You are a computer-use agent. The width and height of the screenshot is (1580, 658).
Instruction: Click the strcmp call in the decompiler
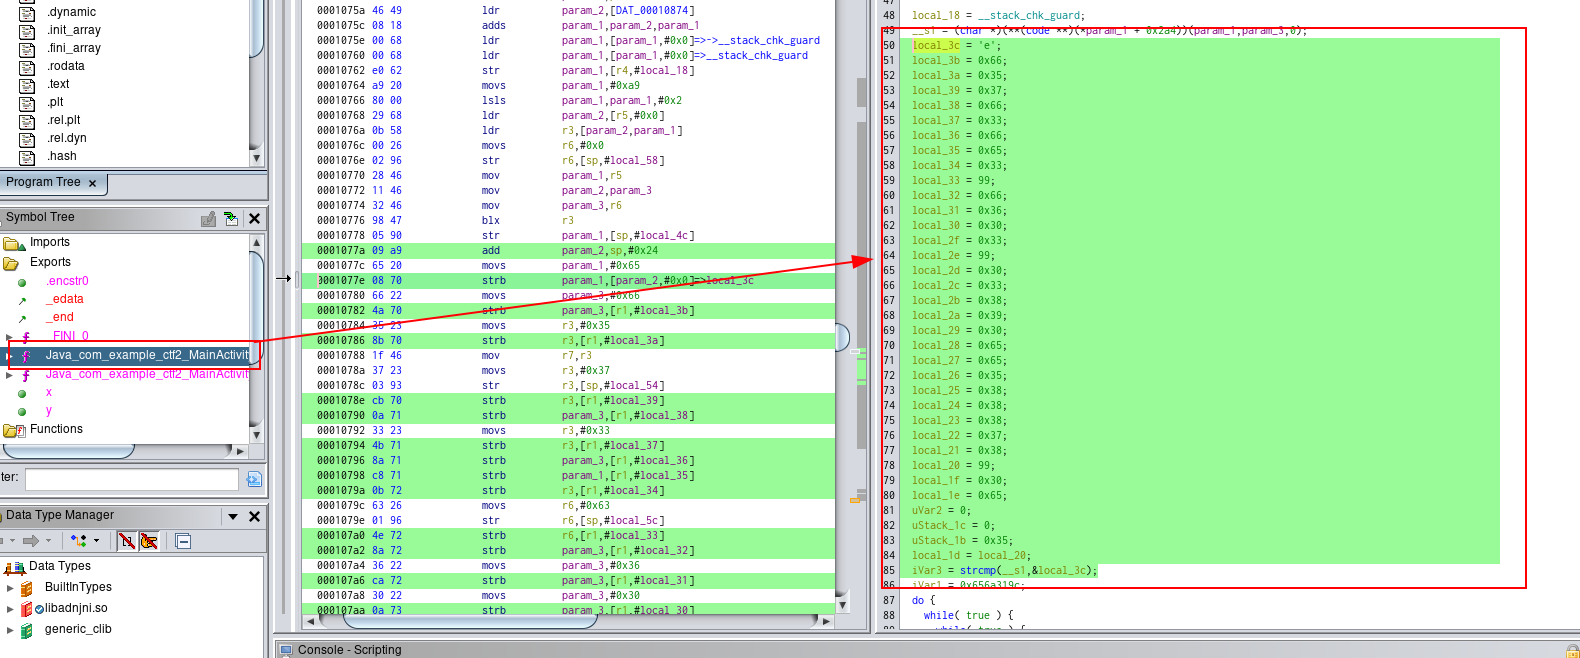point(977,571)
